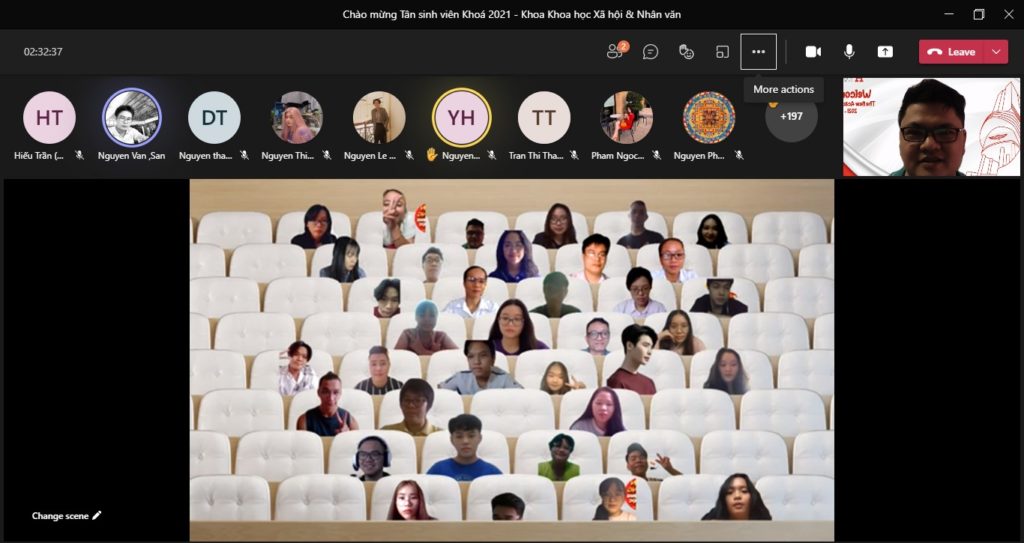Click Change scene
The height and width of the screenshot is (543, 1024).
pos(67,516)
